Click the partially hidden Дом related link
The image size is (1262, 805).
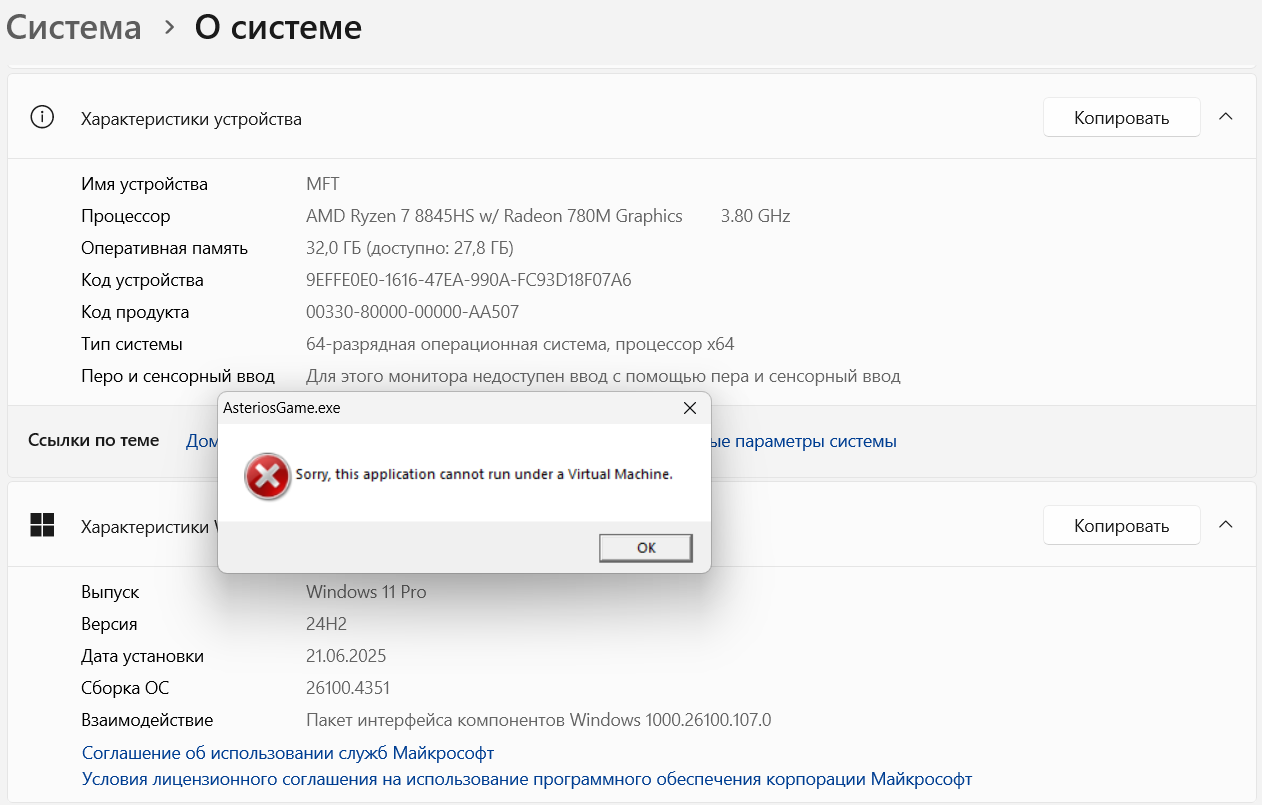pyautogui.click(x=201, y=441)
